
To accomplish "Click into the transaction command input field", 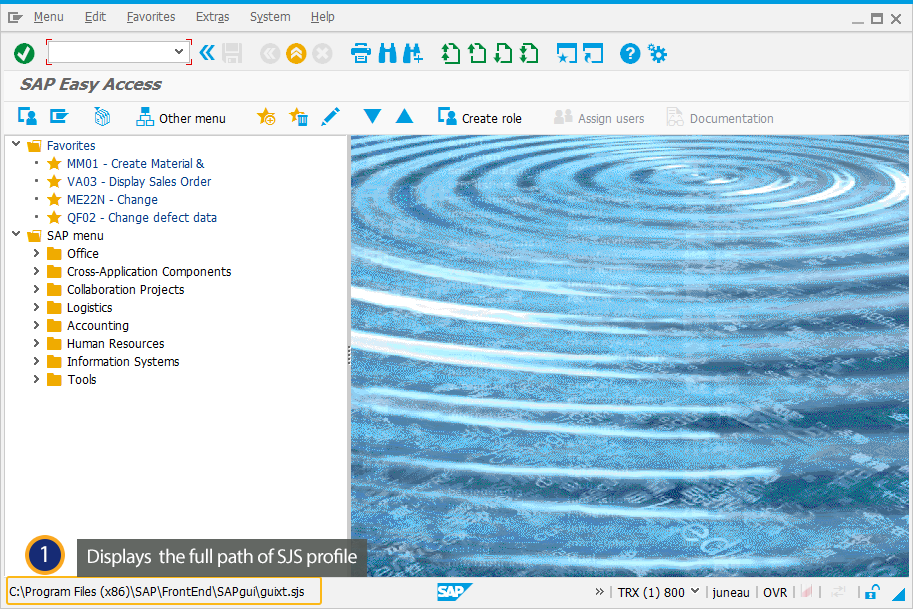I will tap(112, 52).
